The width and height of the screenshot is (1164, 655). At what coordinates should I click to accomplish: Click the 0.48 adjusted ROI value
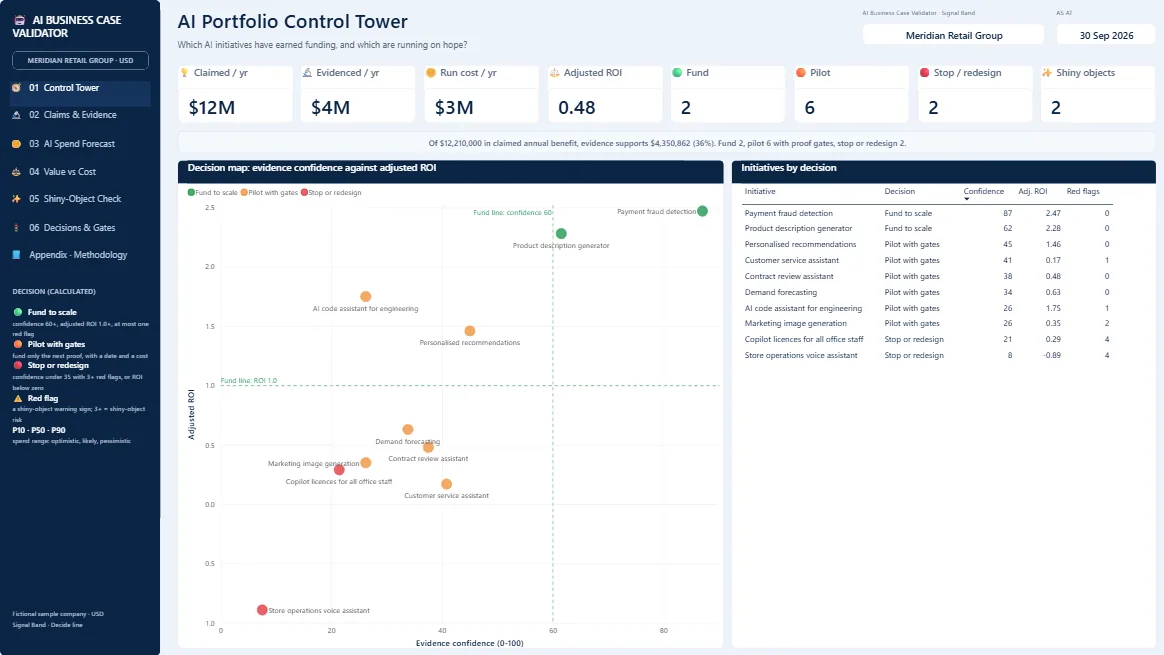577,108
